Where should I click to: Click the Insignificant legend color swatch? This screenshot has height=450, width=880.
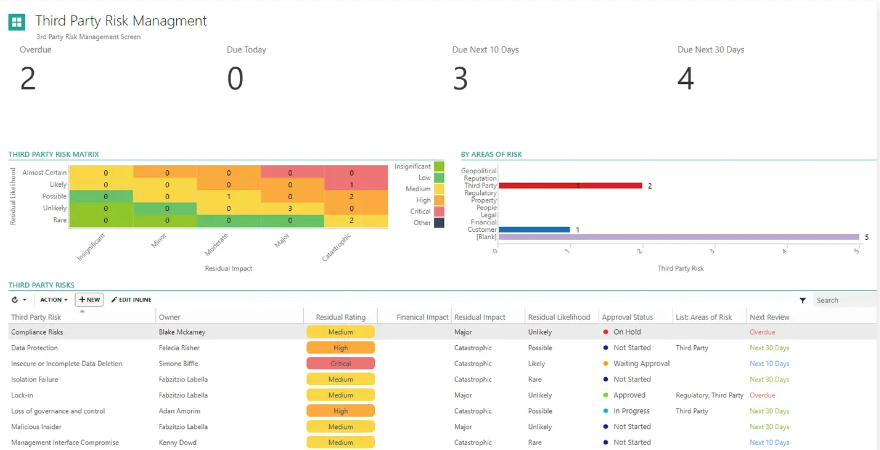439,166
